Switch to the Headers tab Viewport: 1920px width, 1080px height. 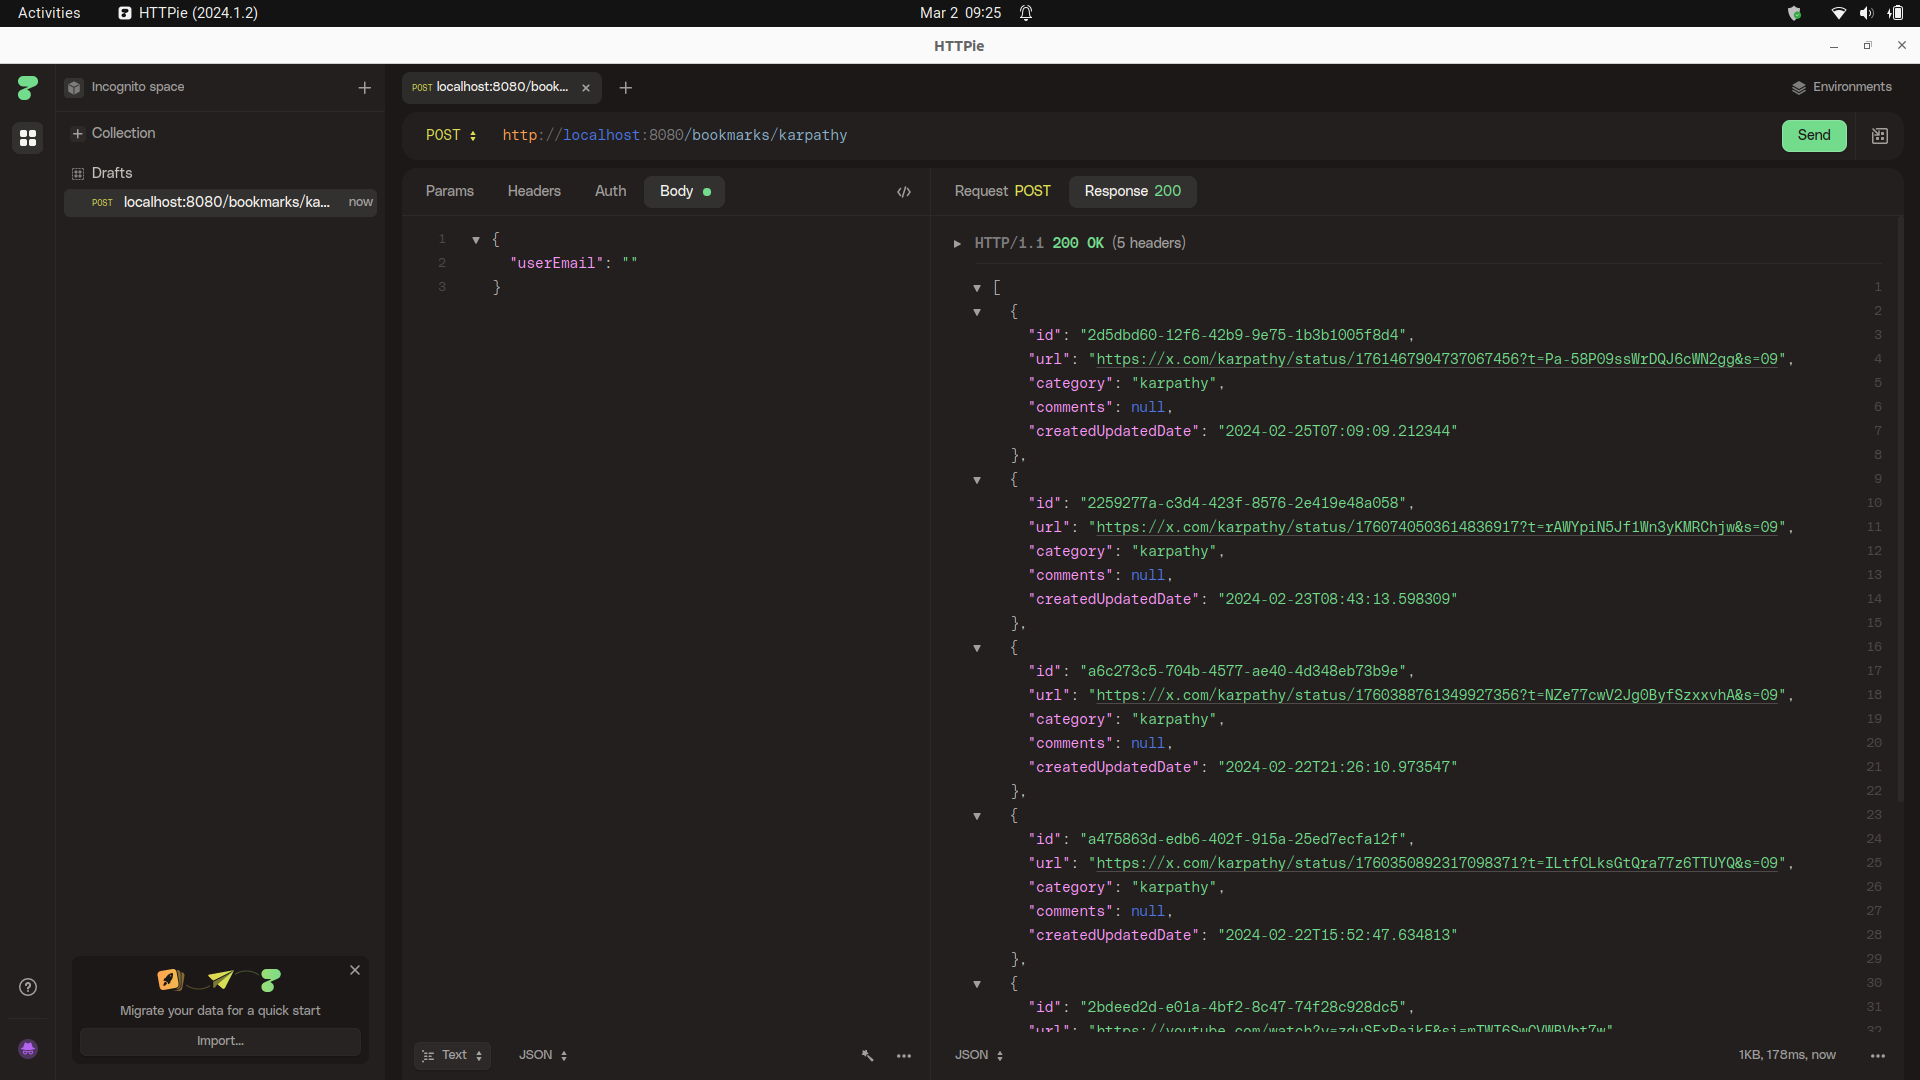(x=534, y=191)
